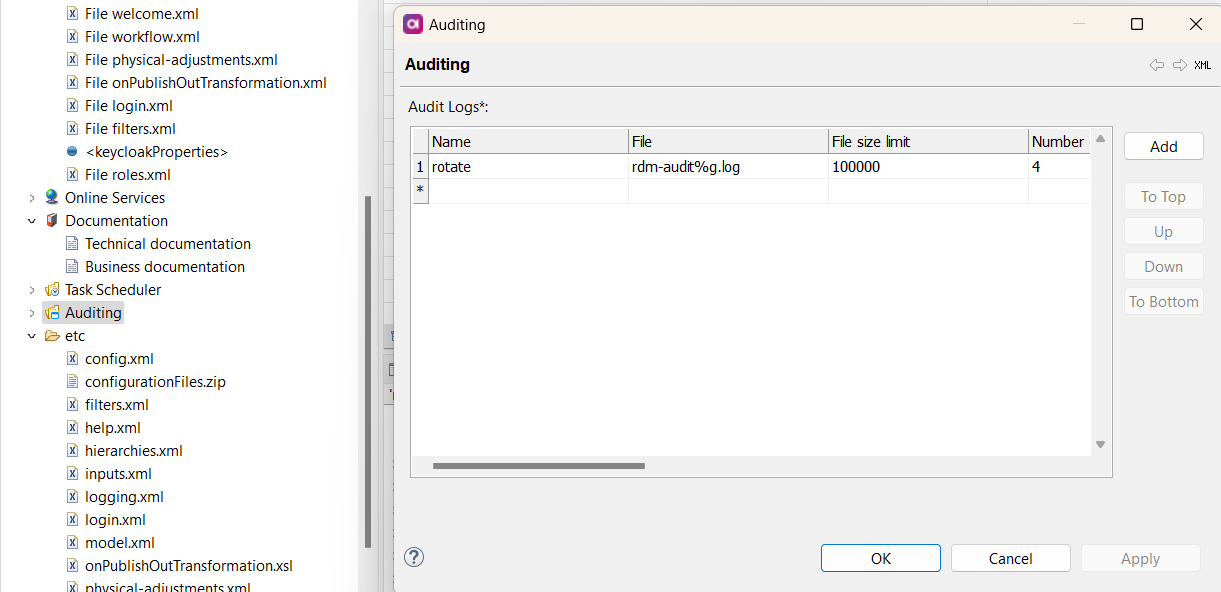
Task: Click the inputs.xml file icon
Action: point(72,473)
